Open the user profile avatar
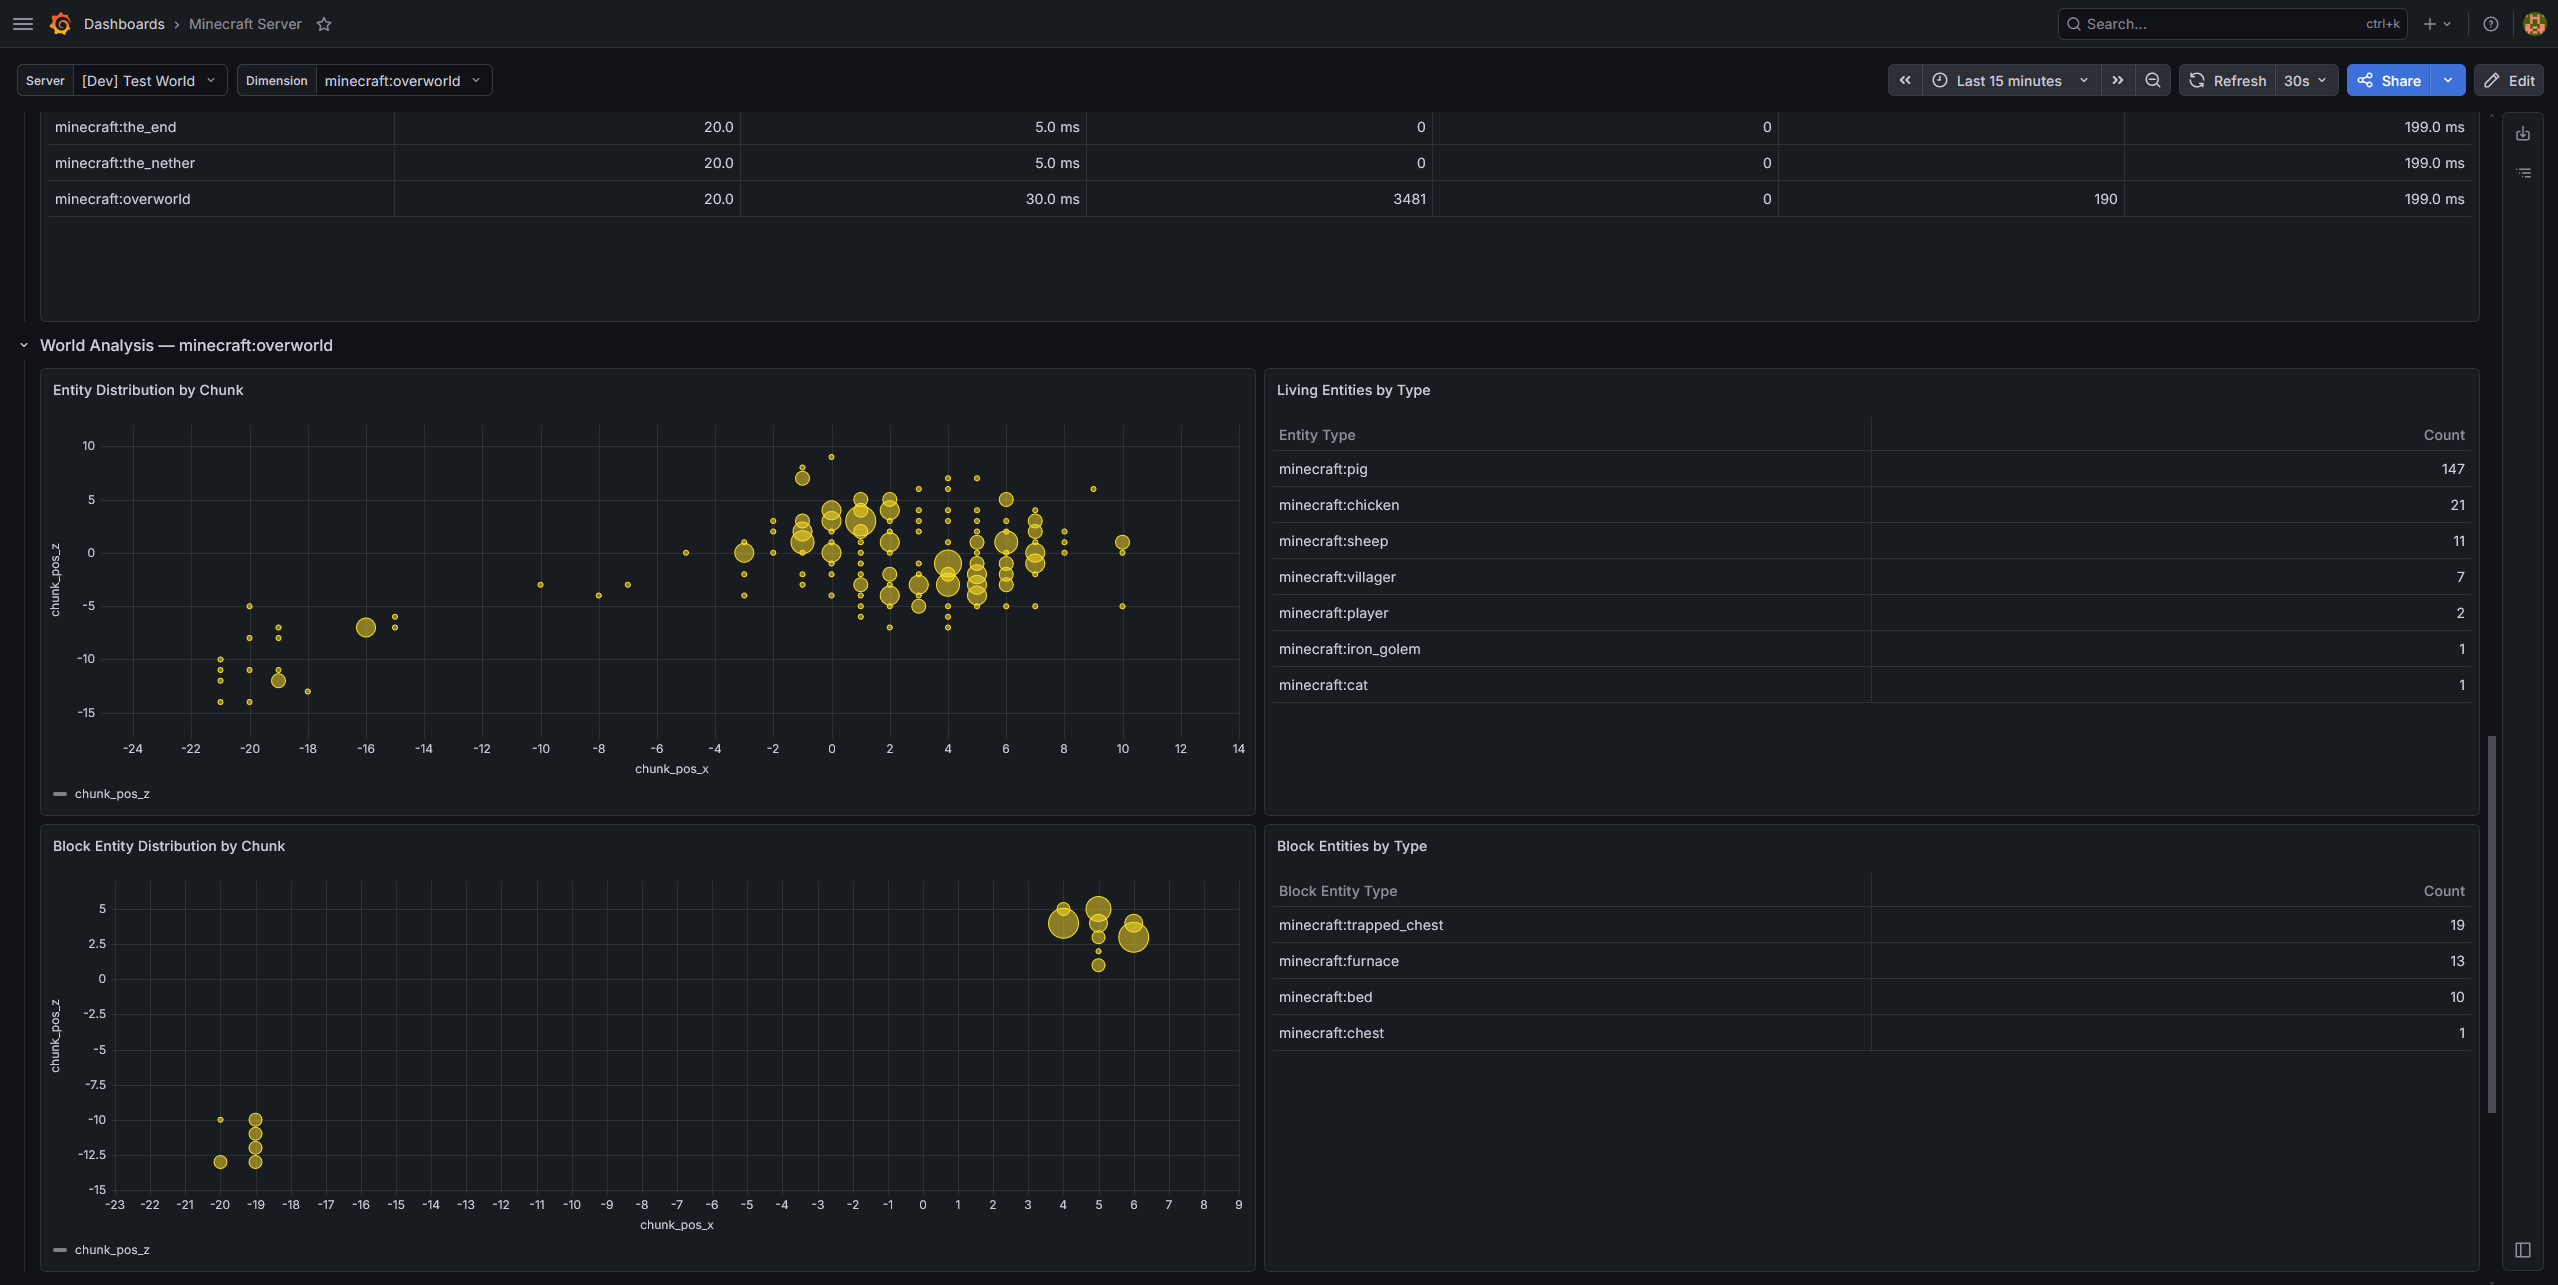The height and width of the screenshot is (1285, 2558). 2534,24
